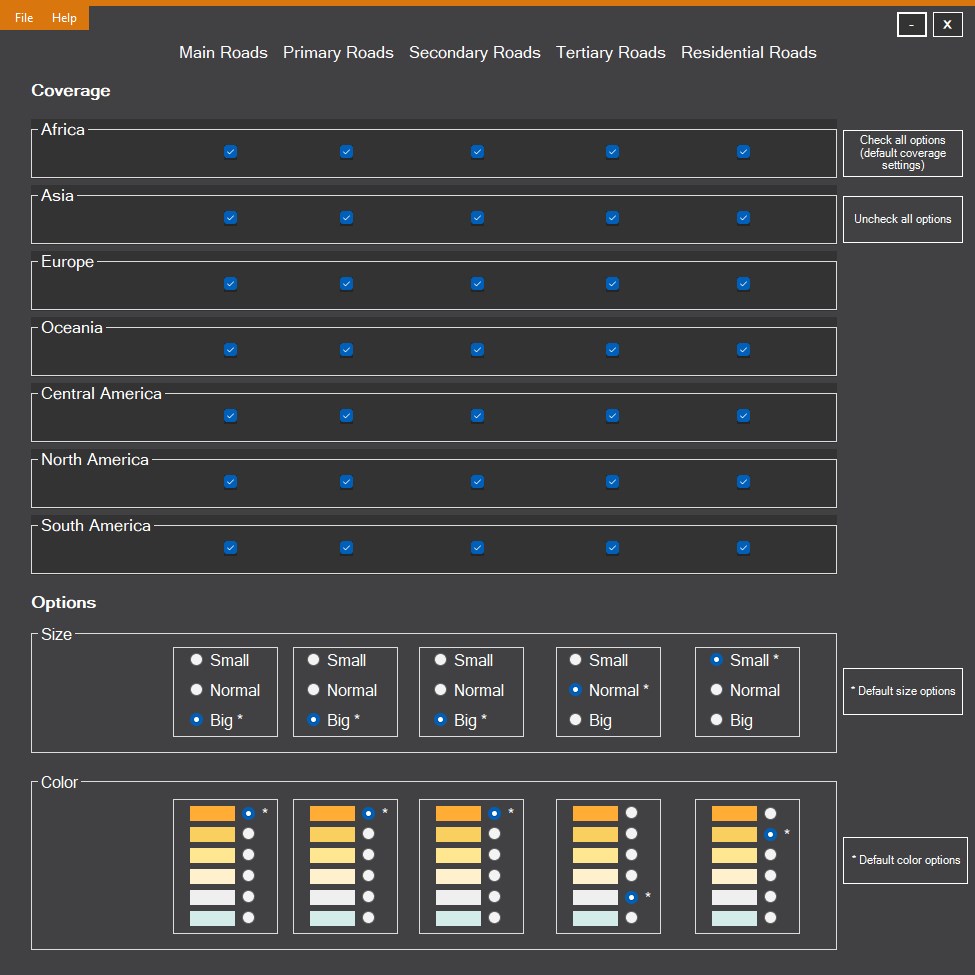This screenshot has width=975, height=975.
Task: Click Check all options button
Action: coord(902,153)
